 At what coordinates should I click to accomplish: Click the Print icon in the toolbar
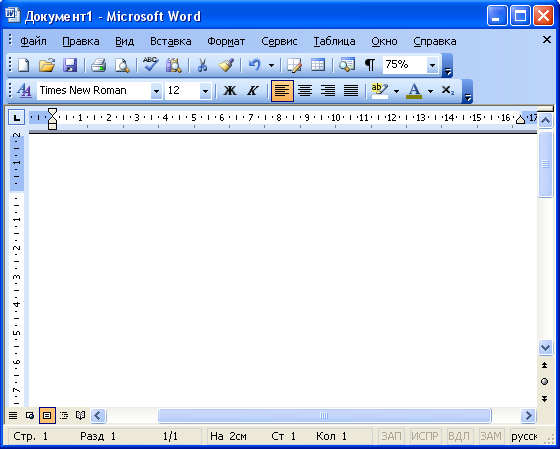point(98,65)
